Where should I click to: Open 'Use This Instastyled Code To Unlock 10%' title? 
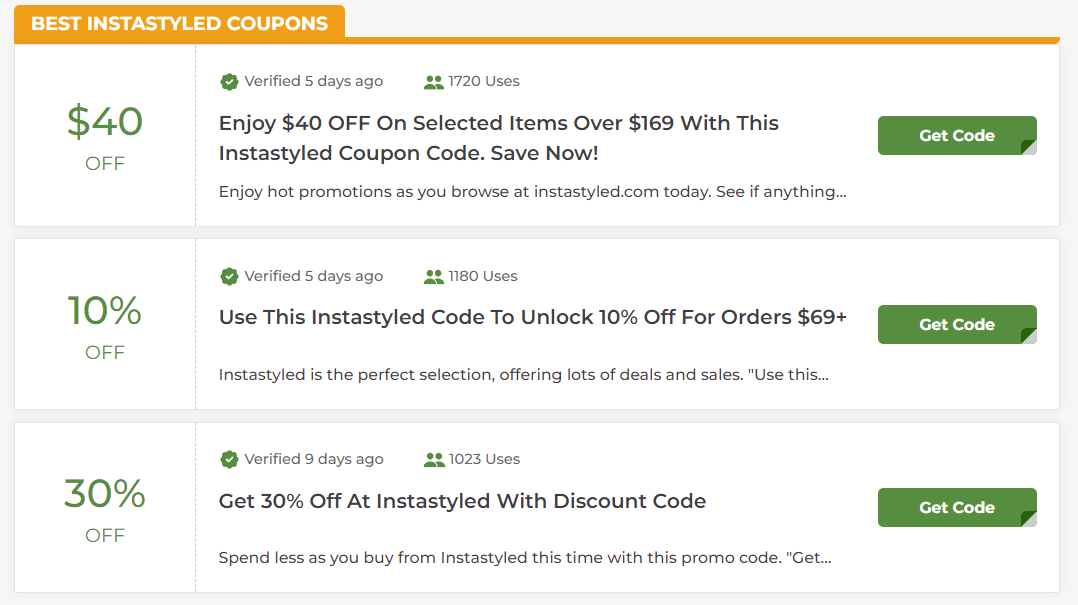(x=533, y=317)
